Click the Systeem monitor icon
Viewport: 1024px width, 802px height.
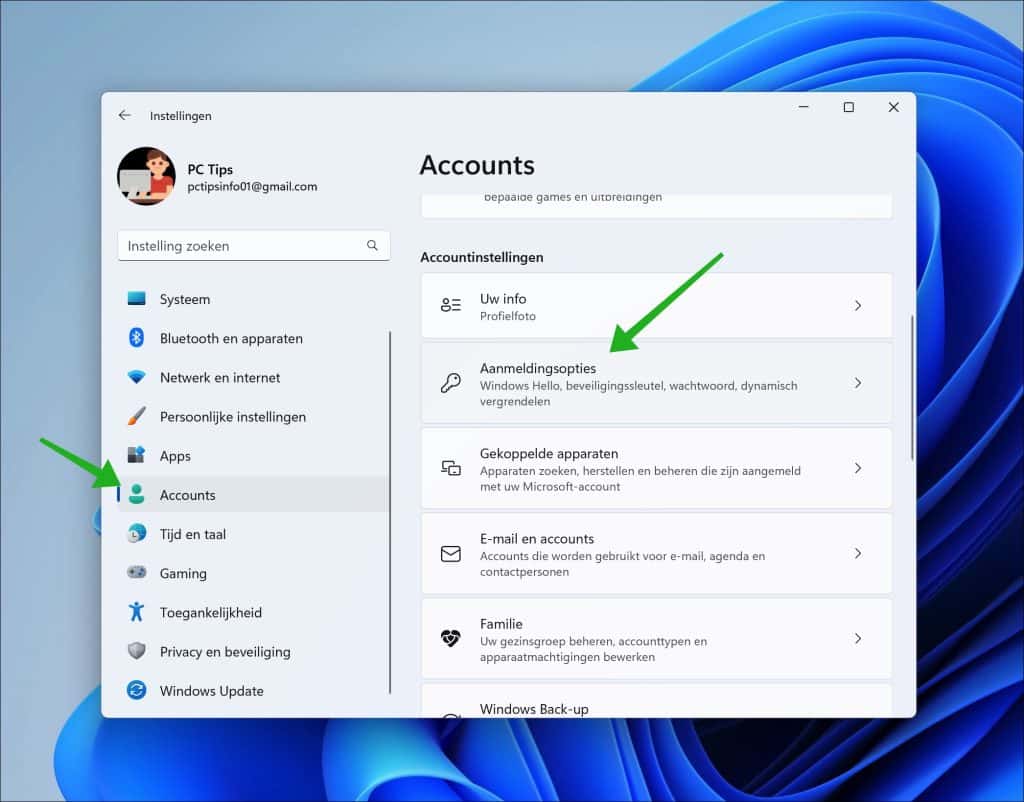136,298
